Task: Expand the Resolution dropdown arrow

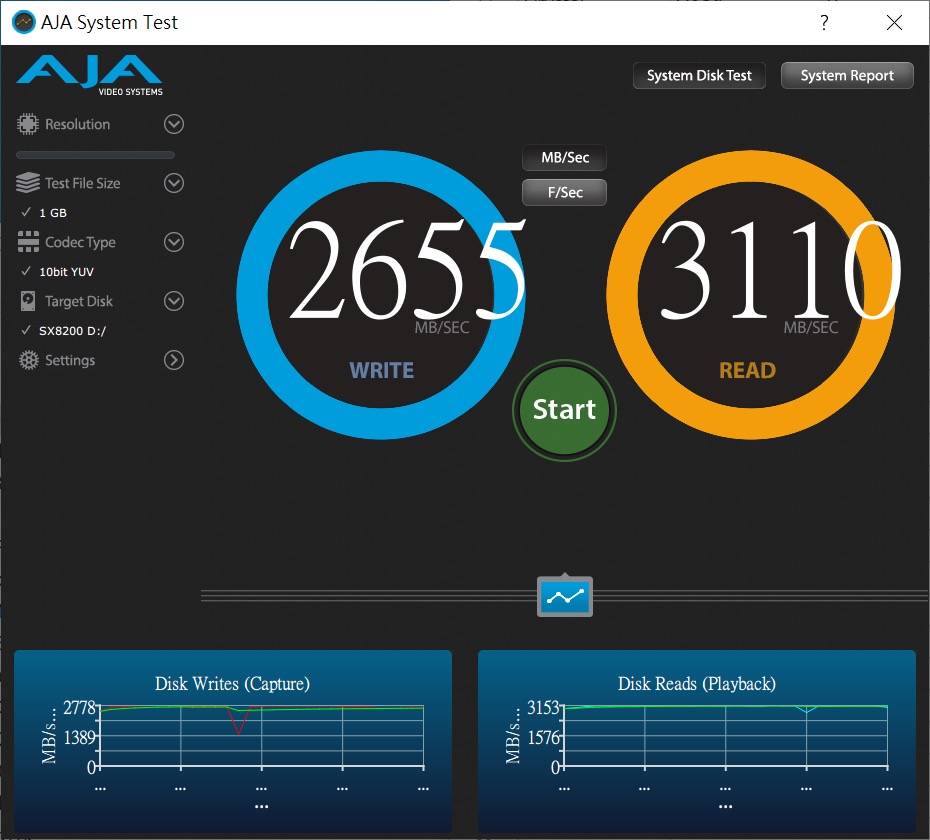Action: click(x=174, y=124)
